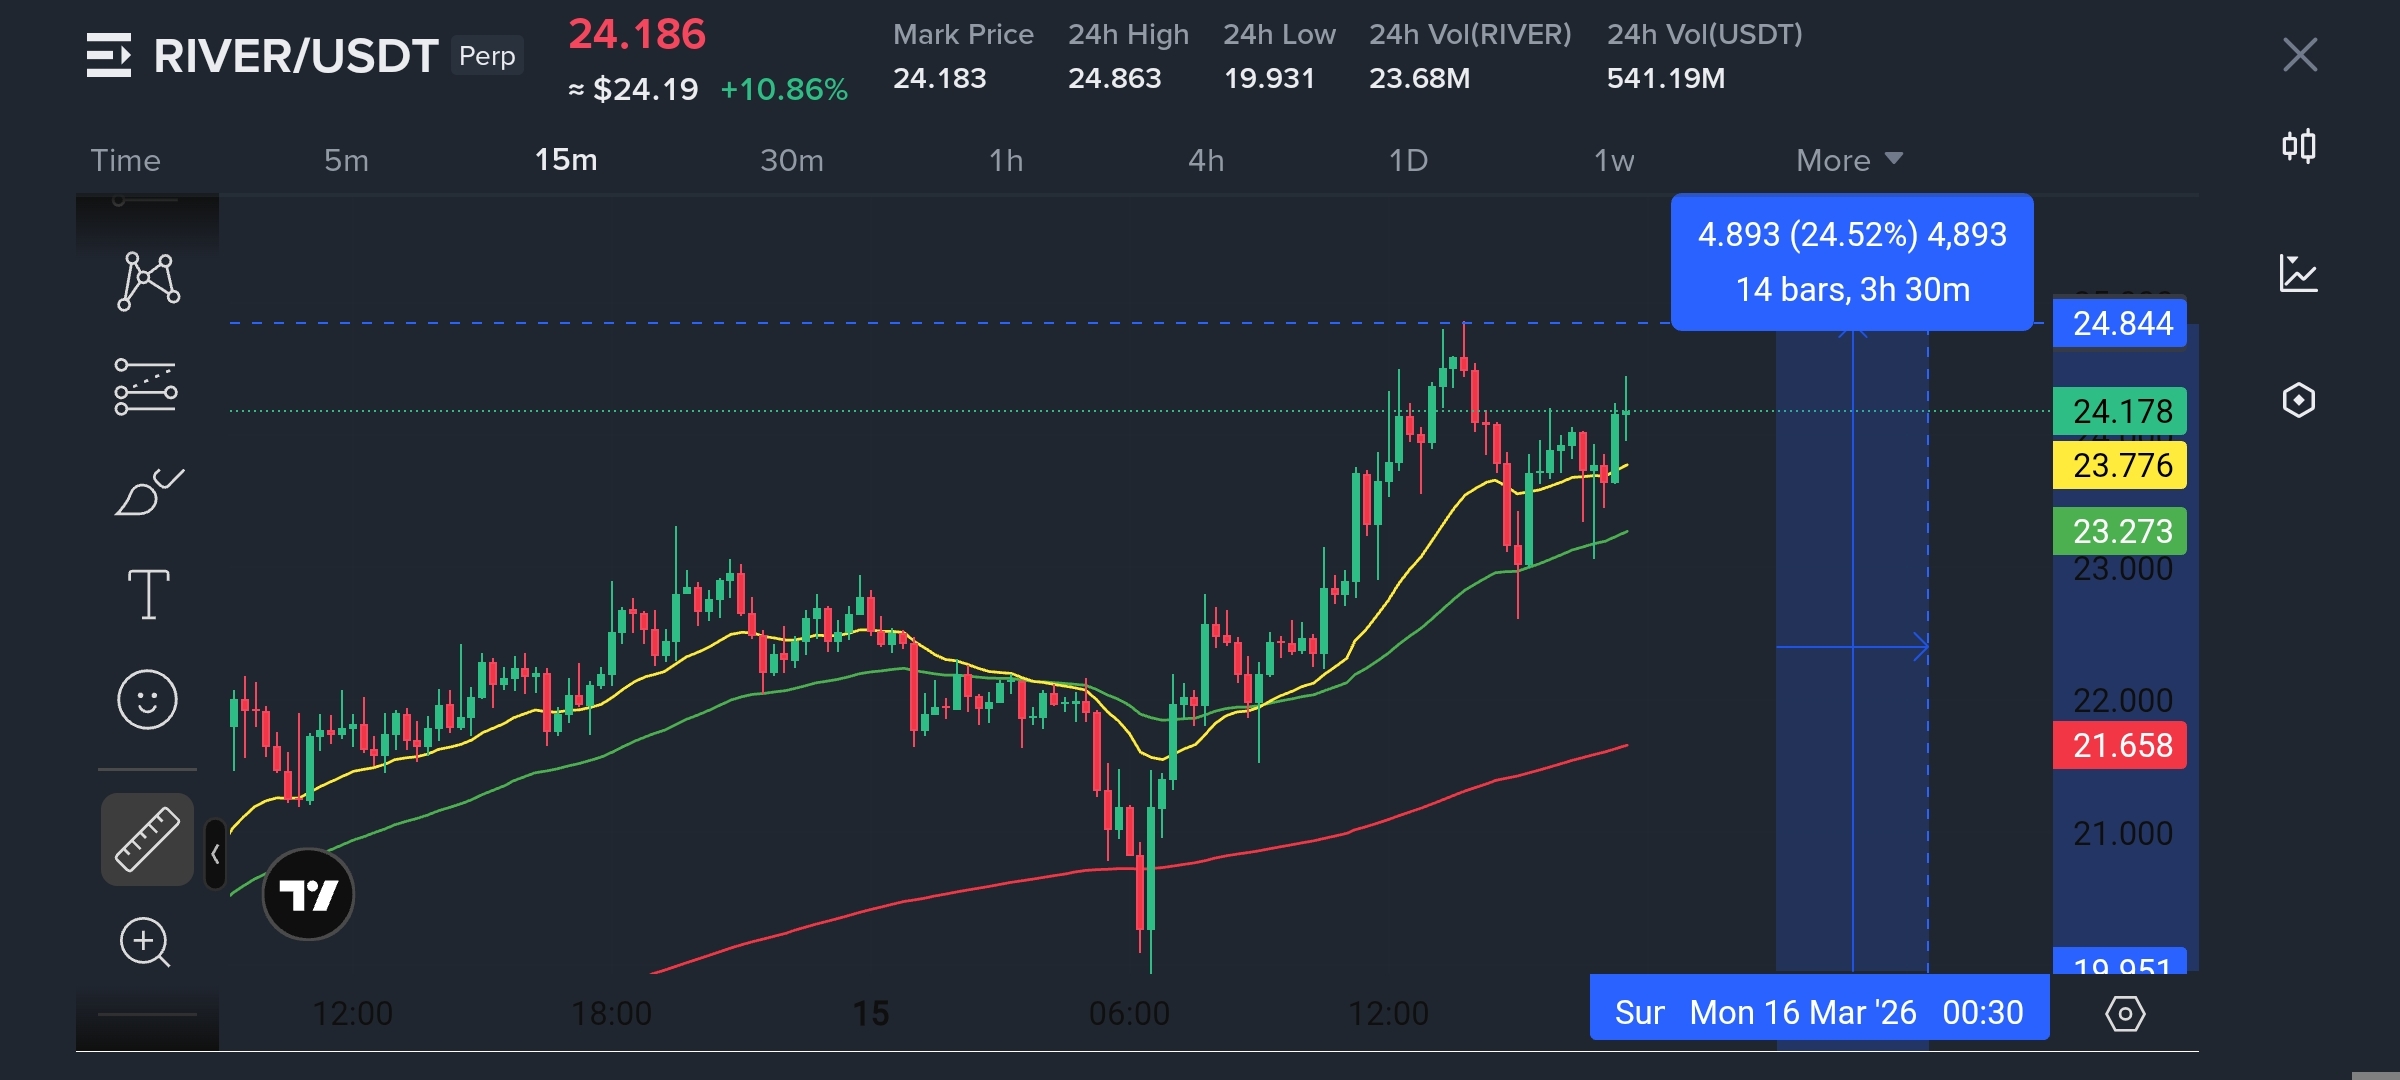
Task: Click the yellow 23.776 price label
Action: [x=2120, y=466]
